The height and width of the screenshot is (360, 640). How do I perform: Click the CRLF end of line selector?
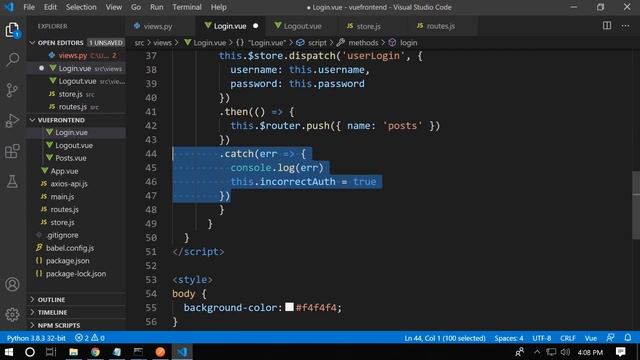point(568,338)
